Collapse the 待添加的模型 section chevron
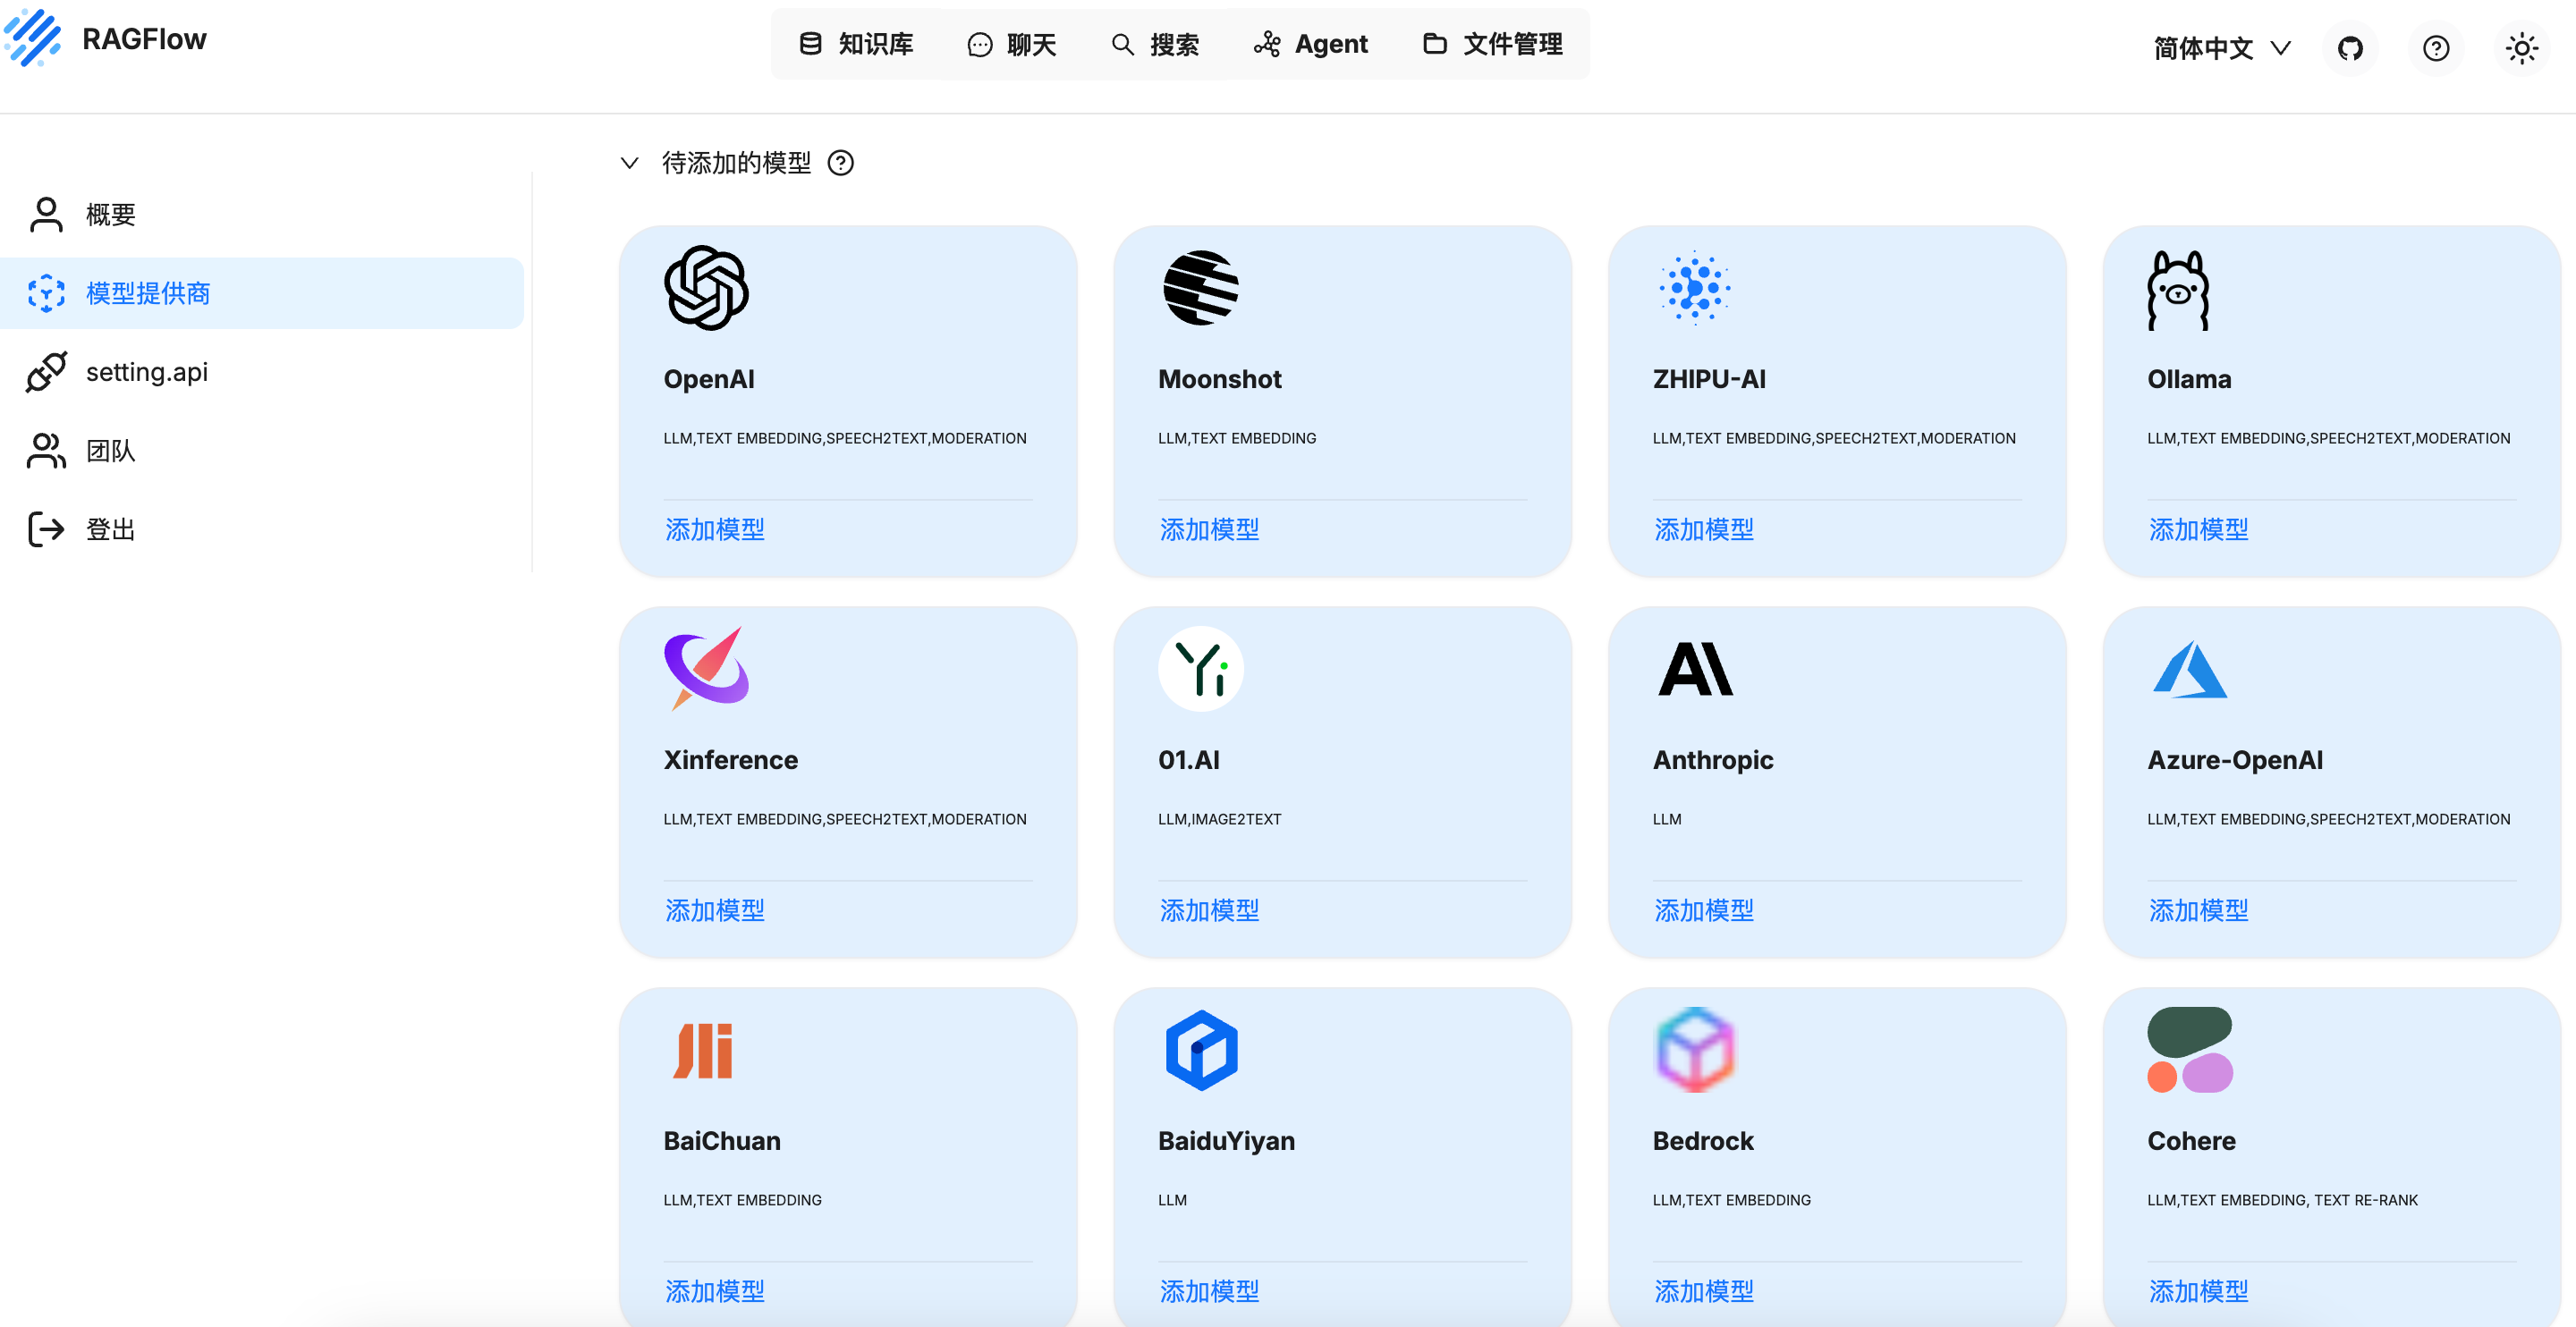This screenshot has height=1327, width=2576. pos(629,163)
